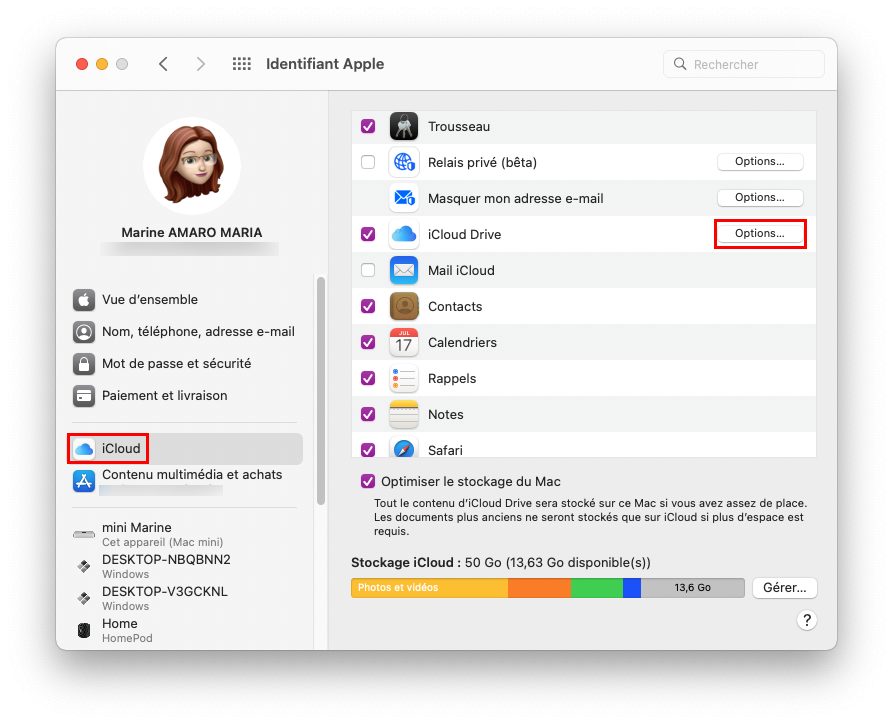Image resolution: width=893 pixels, height=724 pixels.
Task: Click the Contacts app icon
Action: click(403, 307)
